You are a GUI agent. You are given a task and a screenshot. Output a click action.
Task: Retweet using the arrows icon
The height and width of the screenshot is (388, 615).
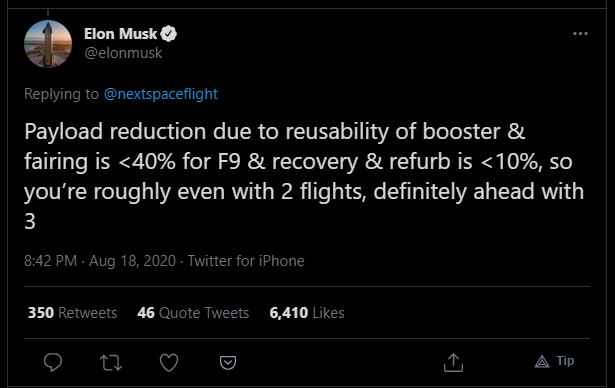(x=111, y=362)
